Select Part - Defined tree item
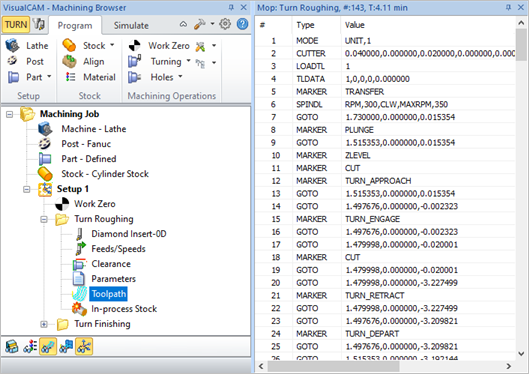The width and height of the screenshot is (529, 374). click(x=89, y=159)
